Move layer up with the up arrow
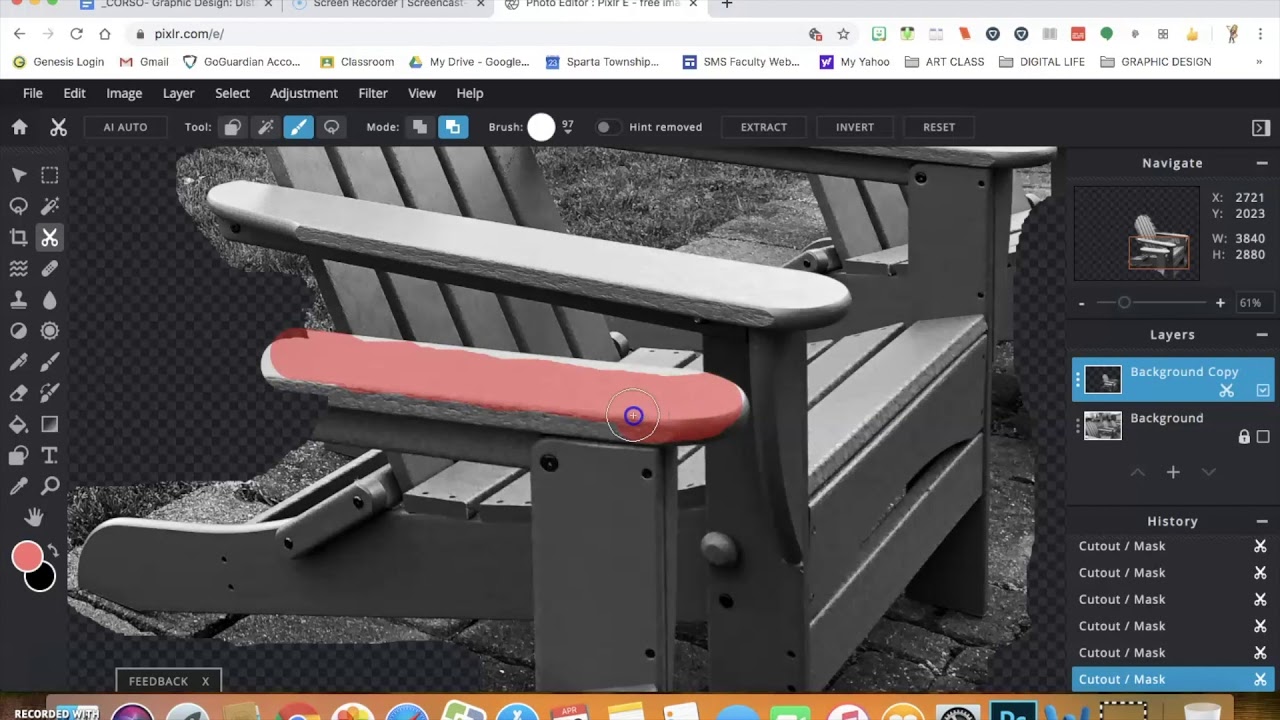The image size is (1280, 720). coord(1138,472)
